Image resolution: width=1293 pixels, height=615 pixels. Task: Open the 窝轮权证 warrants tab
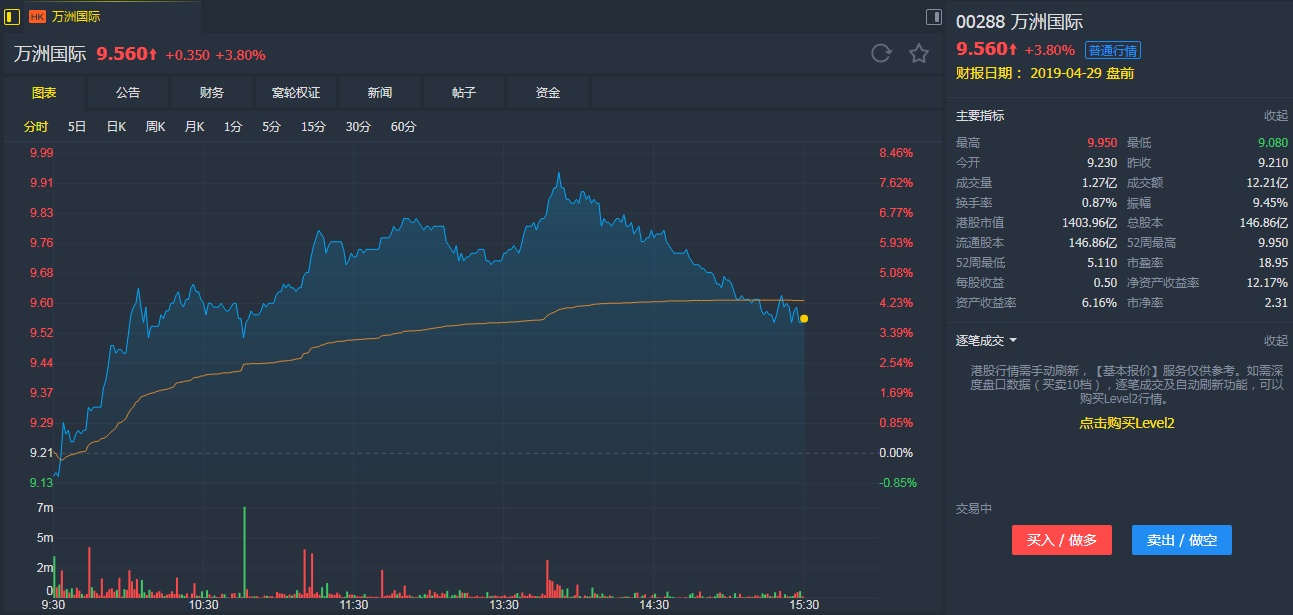(296, 93)
